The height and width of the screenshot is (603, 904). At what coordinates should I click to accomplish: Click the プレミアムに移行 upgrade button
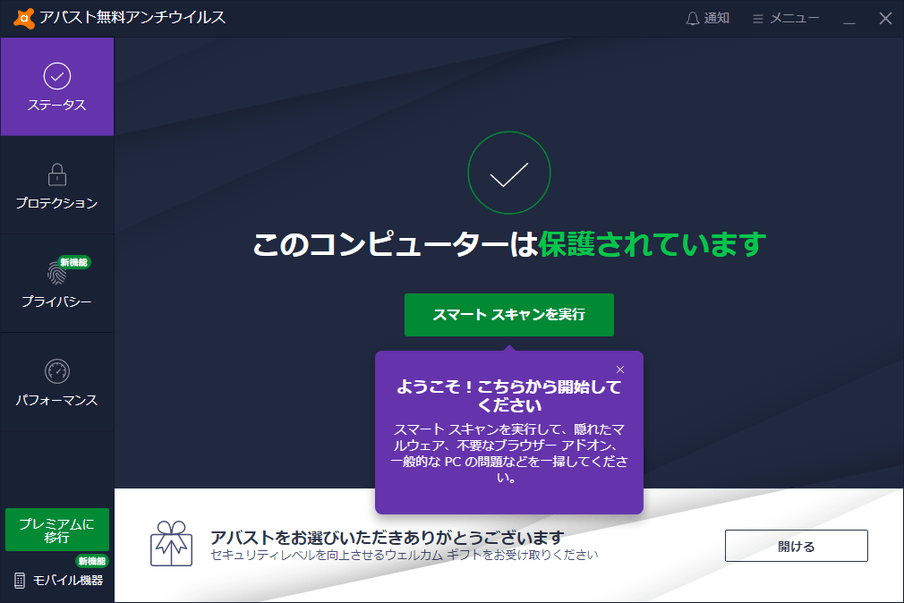coord(57,530)
